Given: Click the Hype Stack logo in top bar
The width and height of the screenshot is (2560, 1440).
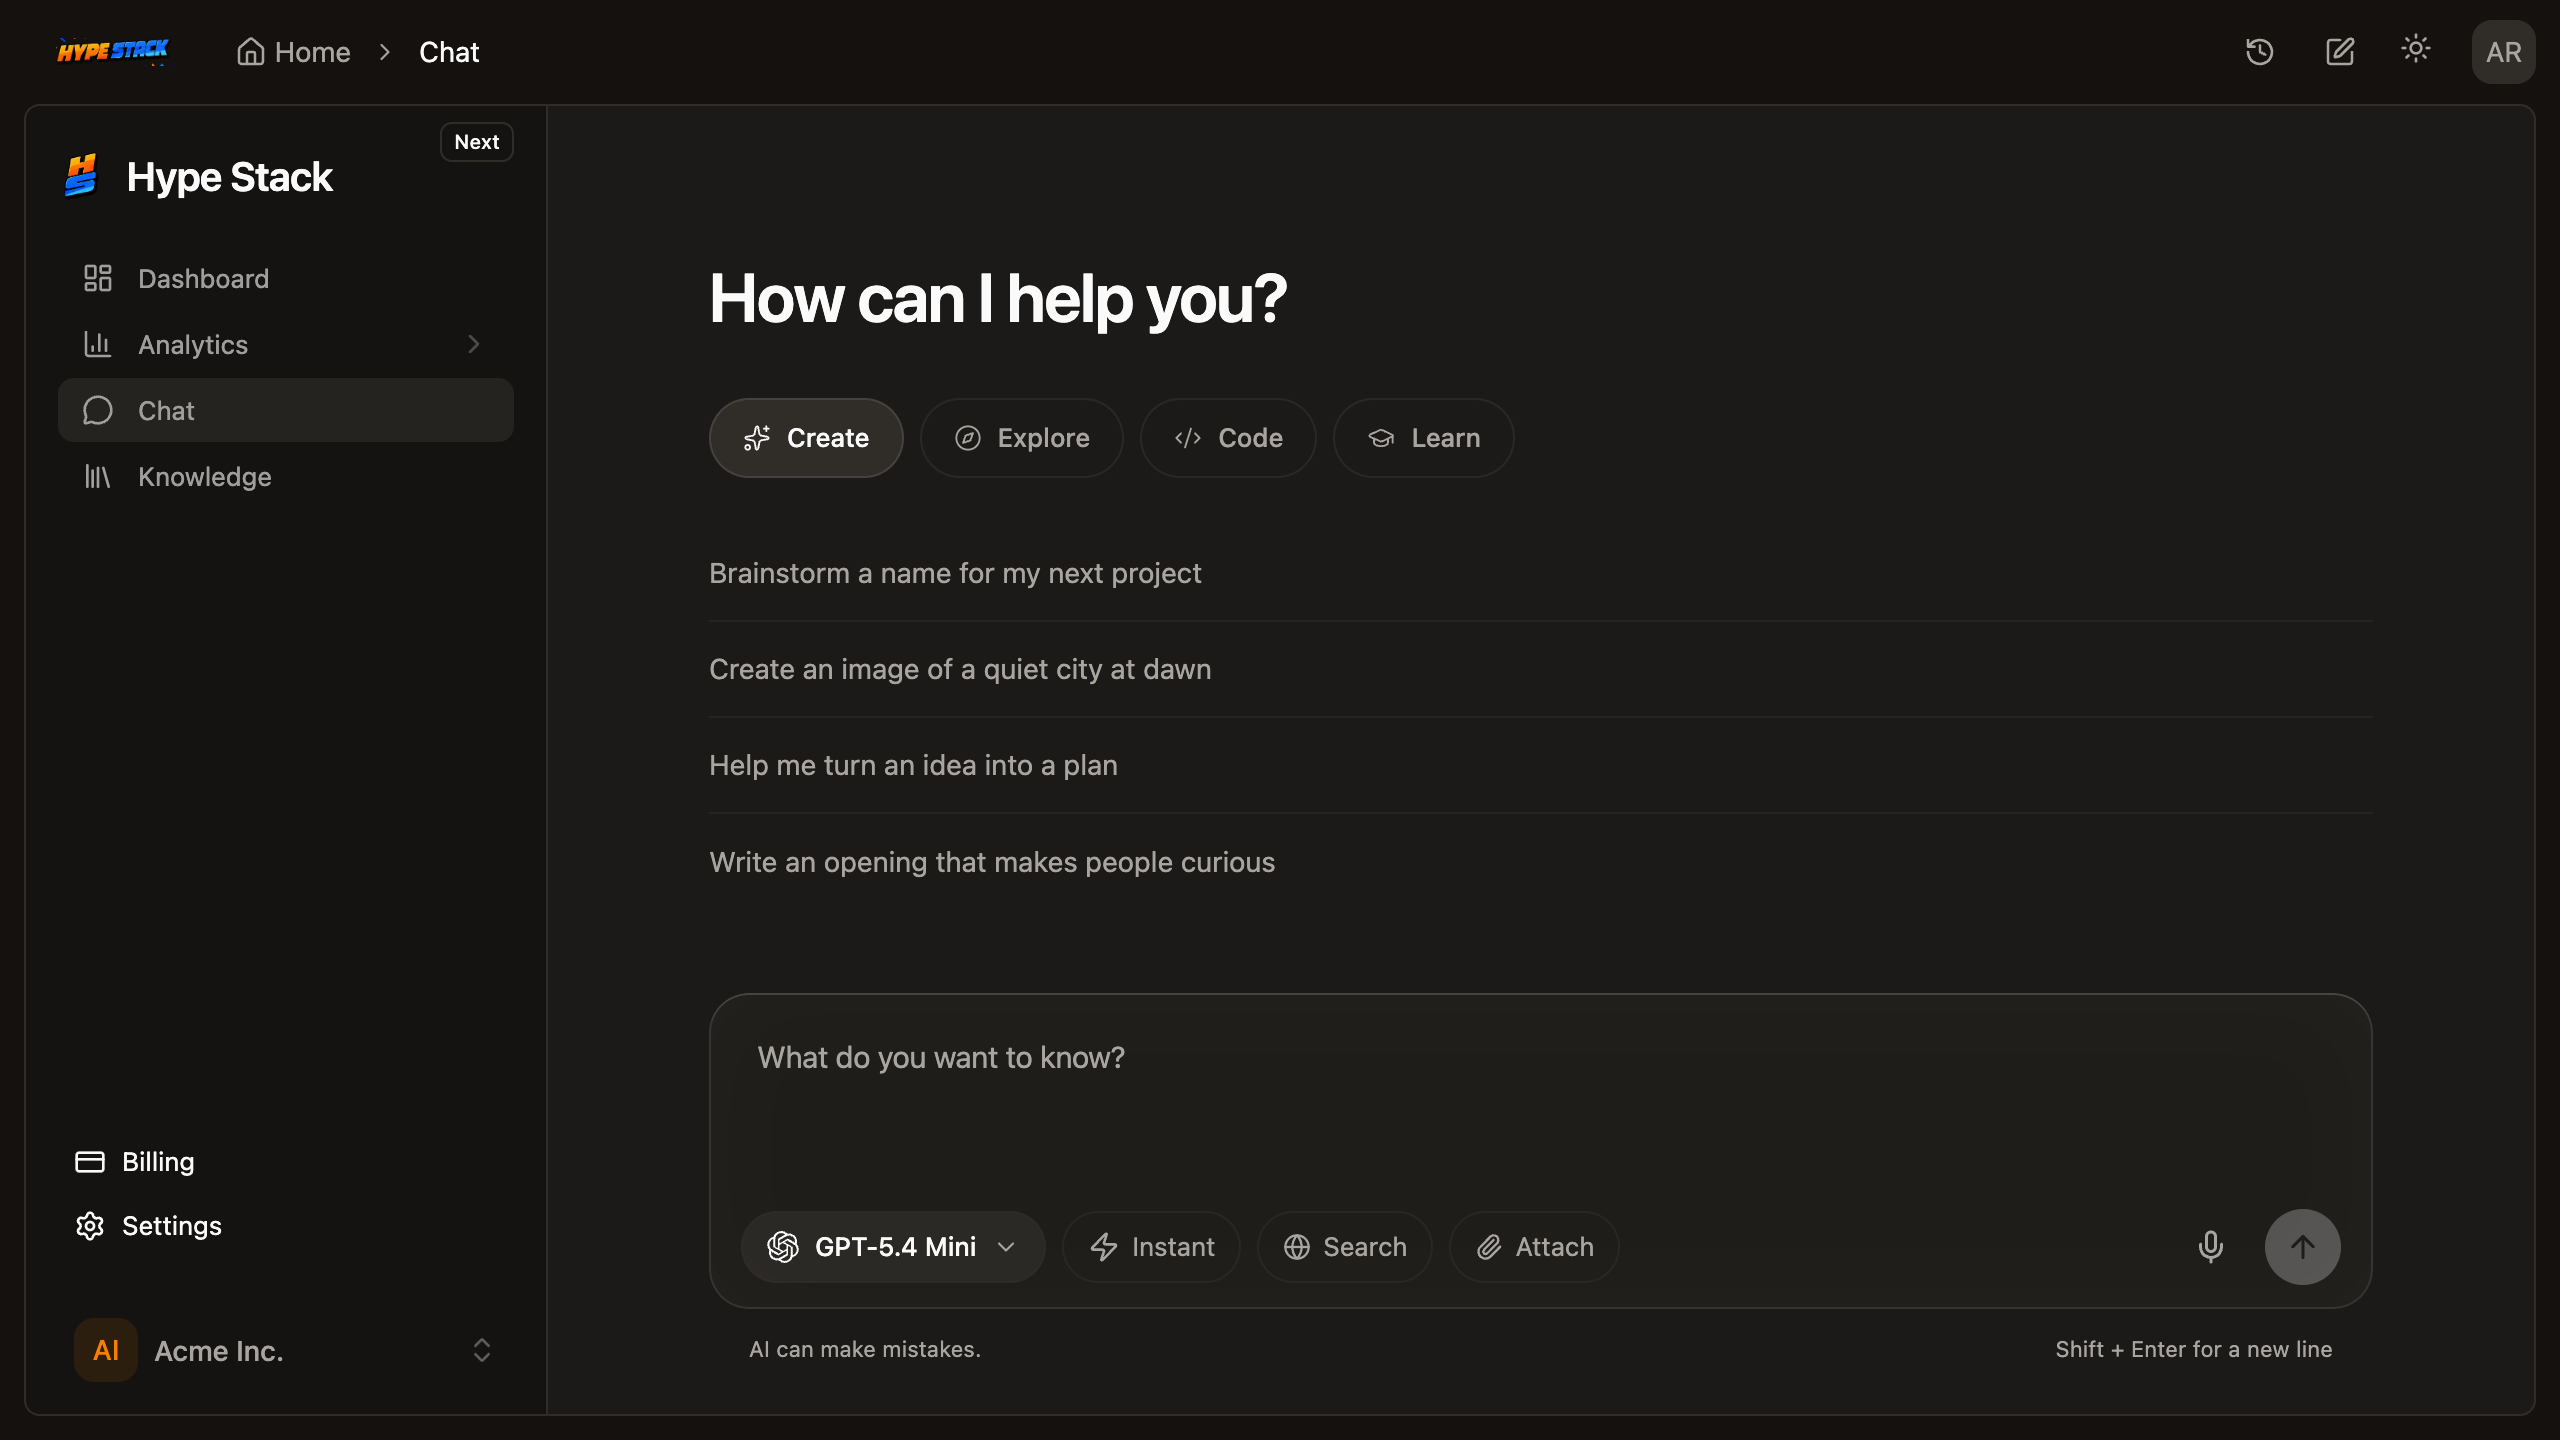Looking at the screenshot, I should click(x=113, y=51).
